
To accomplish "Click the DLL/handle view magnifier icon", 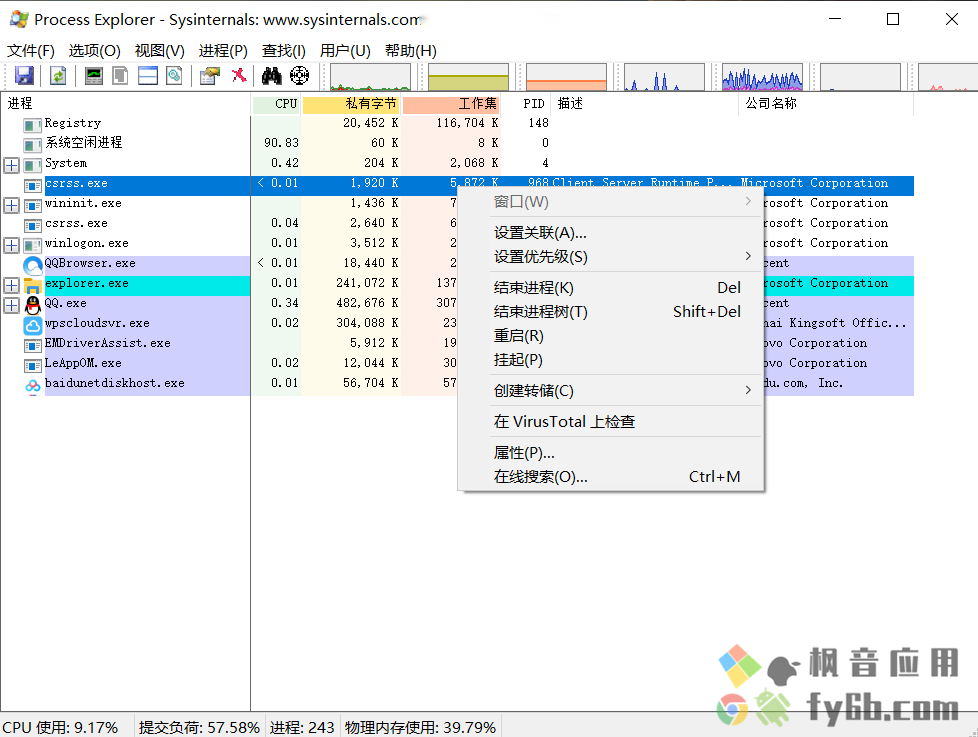I will [174, 76].
